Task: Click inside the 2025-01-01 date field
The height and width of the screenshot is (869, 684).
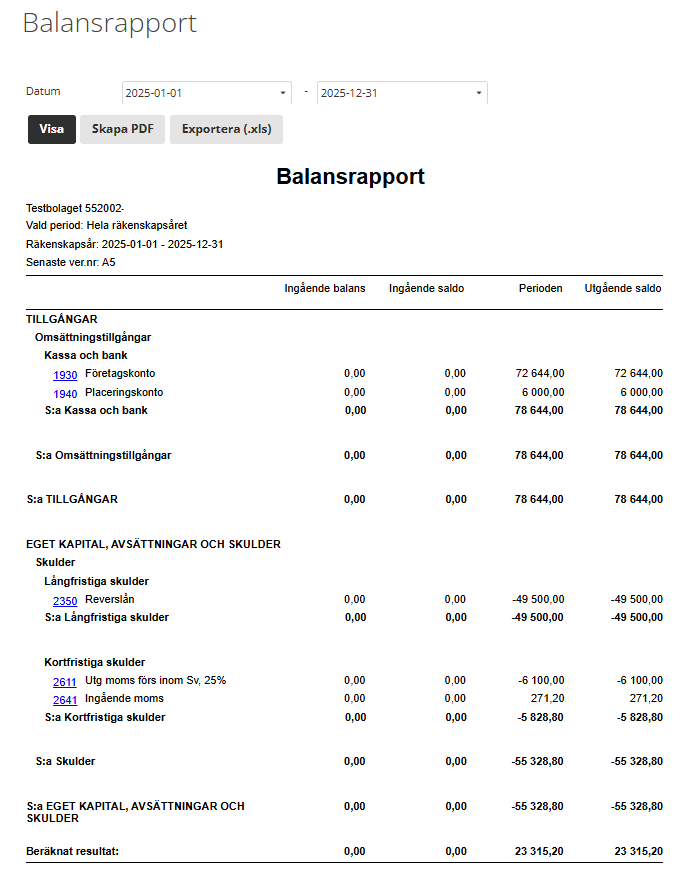Action: click(207, 93)
